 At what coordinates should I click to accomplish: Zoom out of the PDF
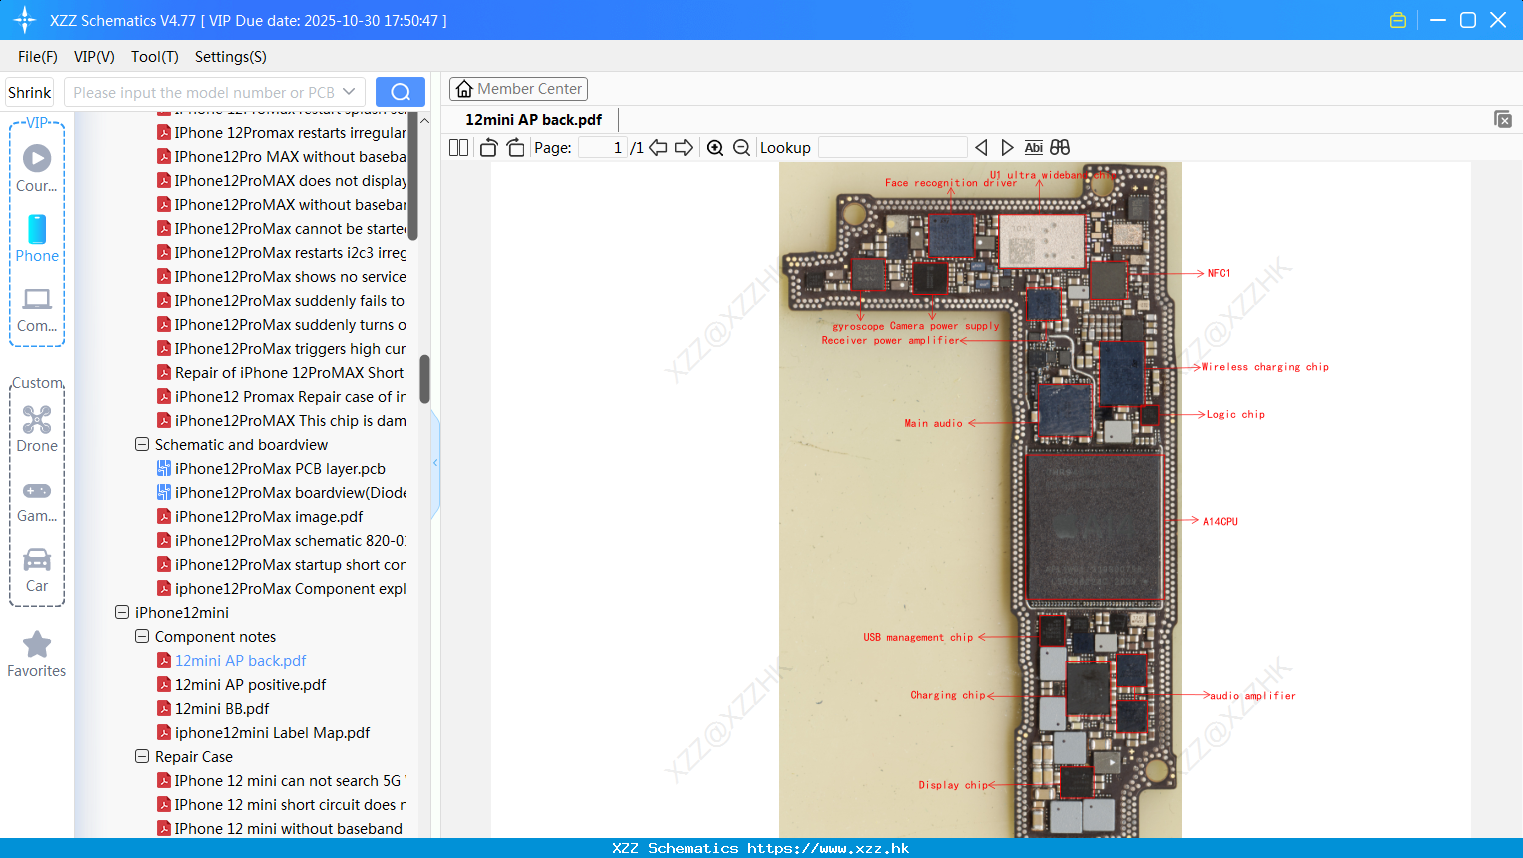(741, 147)
